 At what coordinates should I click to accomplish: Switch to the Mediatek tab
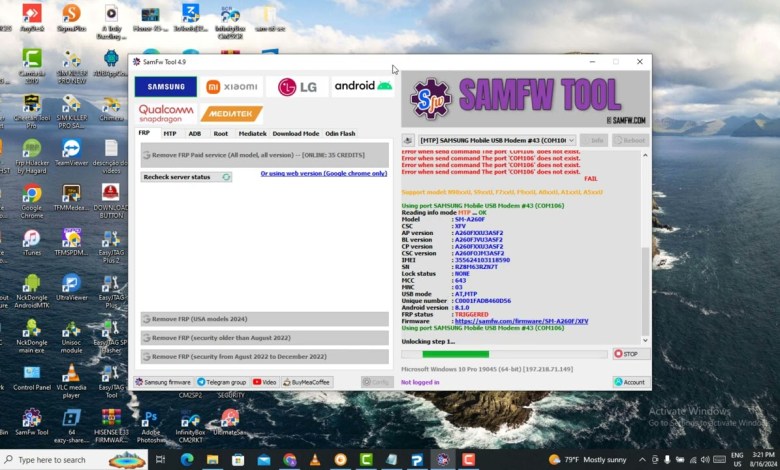pyautogui.click(x=252, y=133)
